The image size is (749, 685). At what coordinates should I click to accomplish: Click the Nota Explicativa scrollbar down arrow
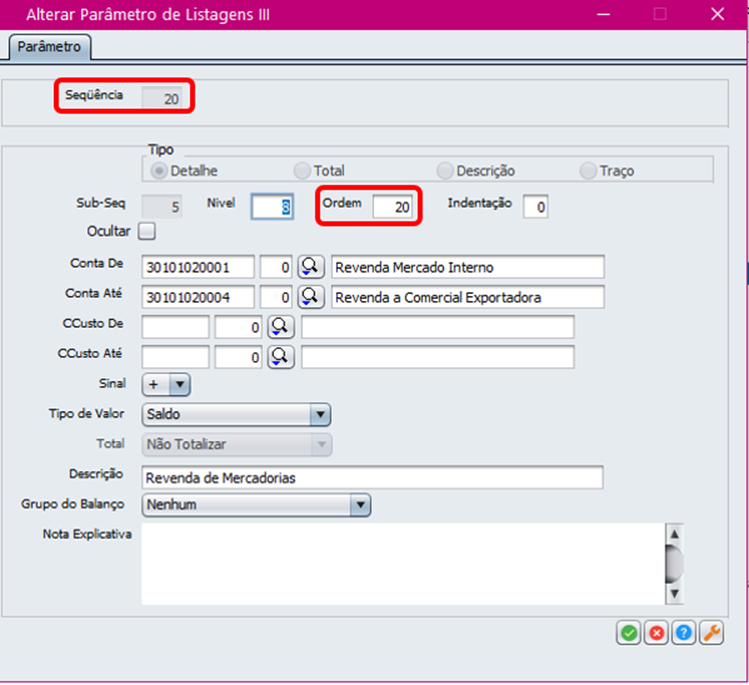[675, 593]
